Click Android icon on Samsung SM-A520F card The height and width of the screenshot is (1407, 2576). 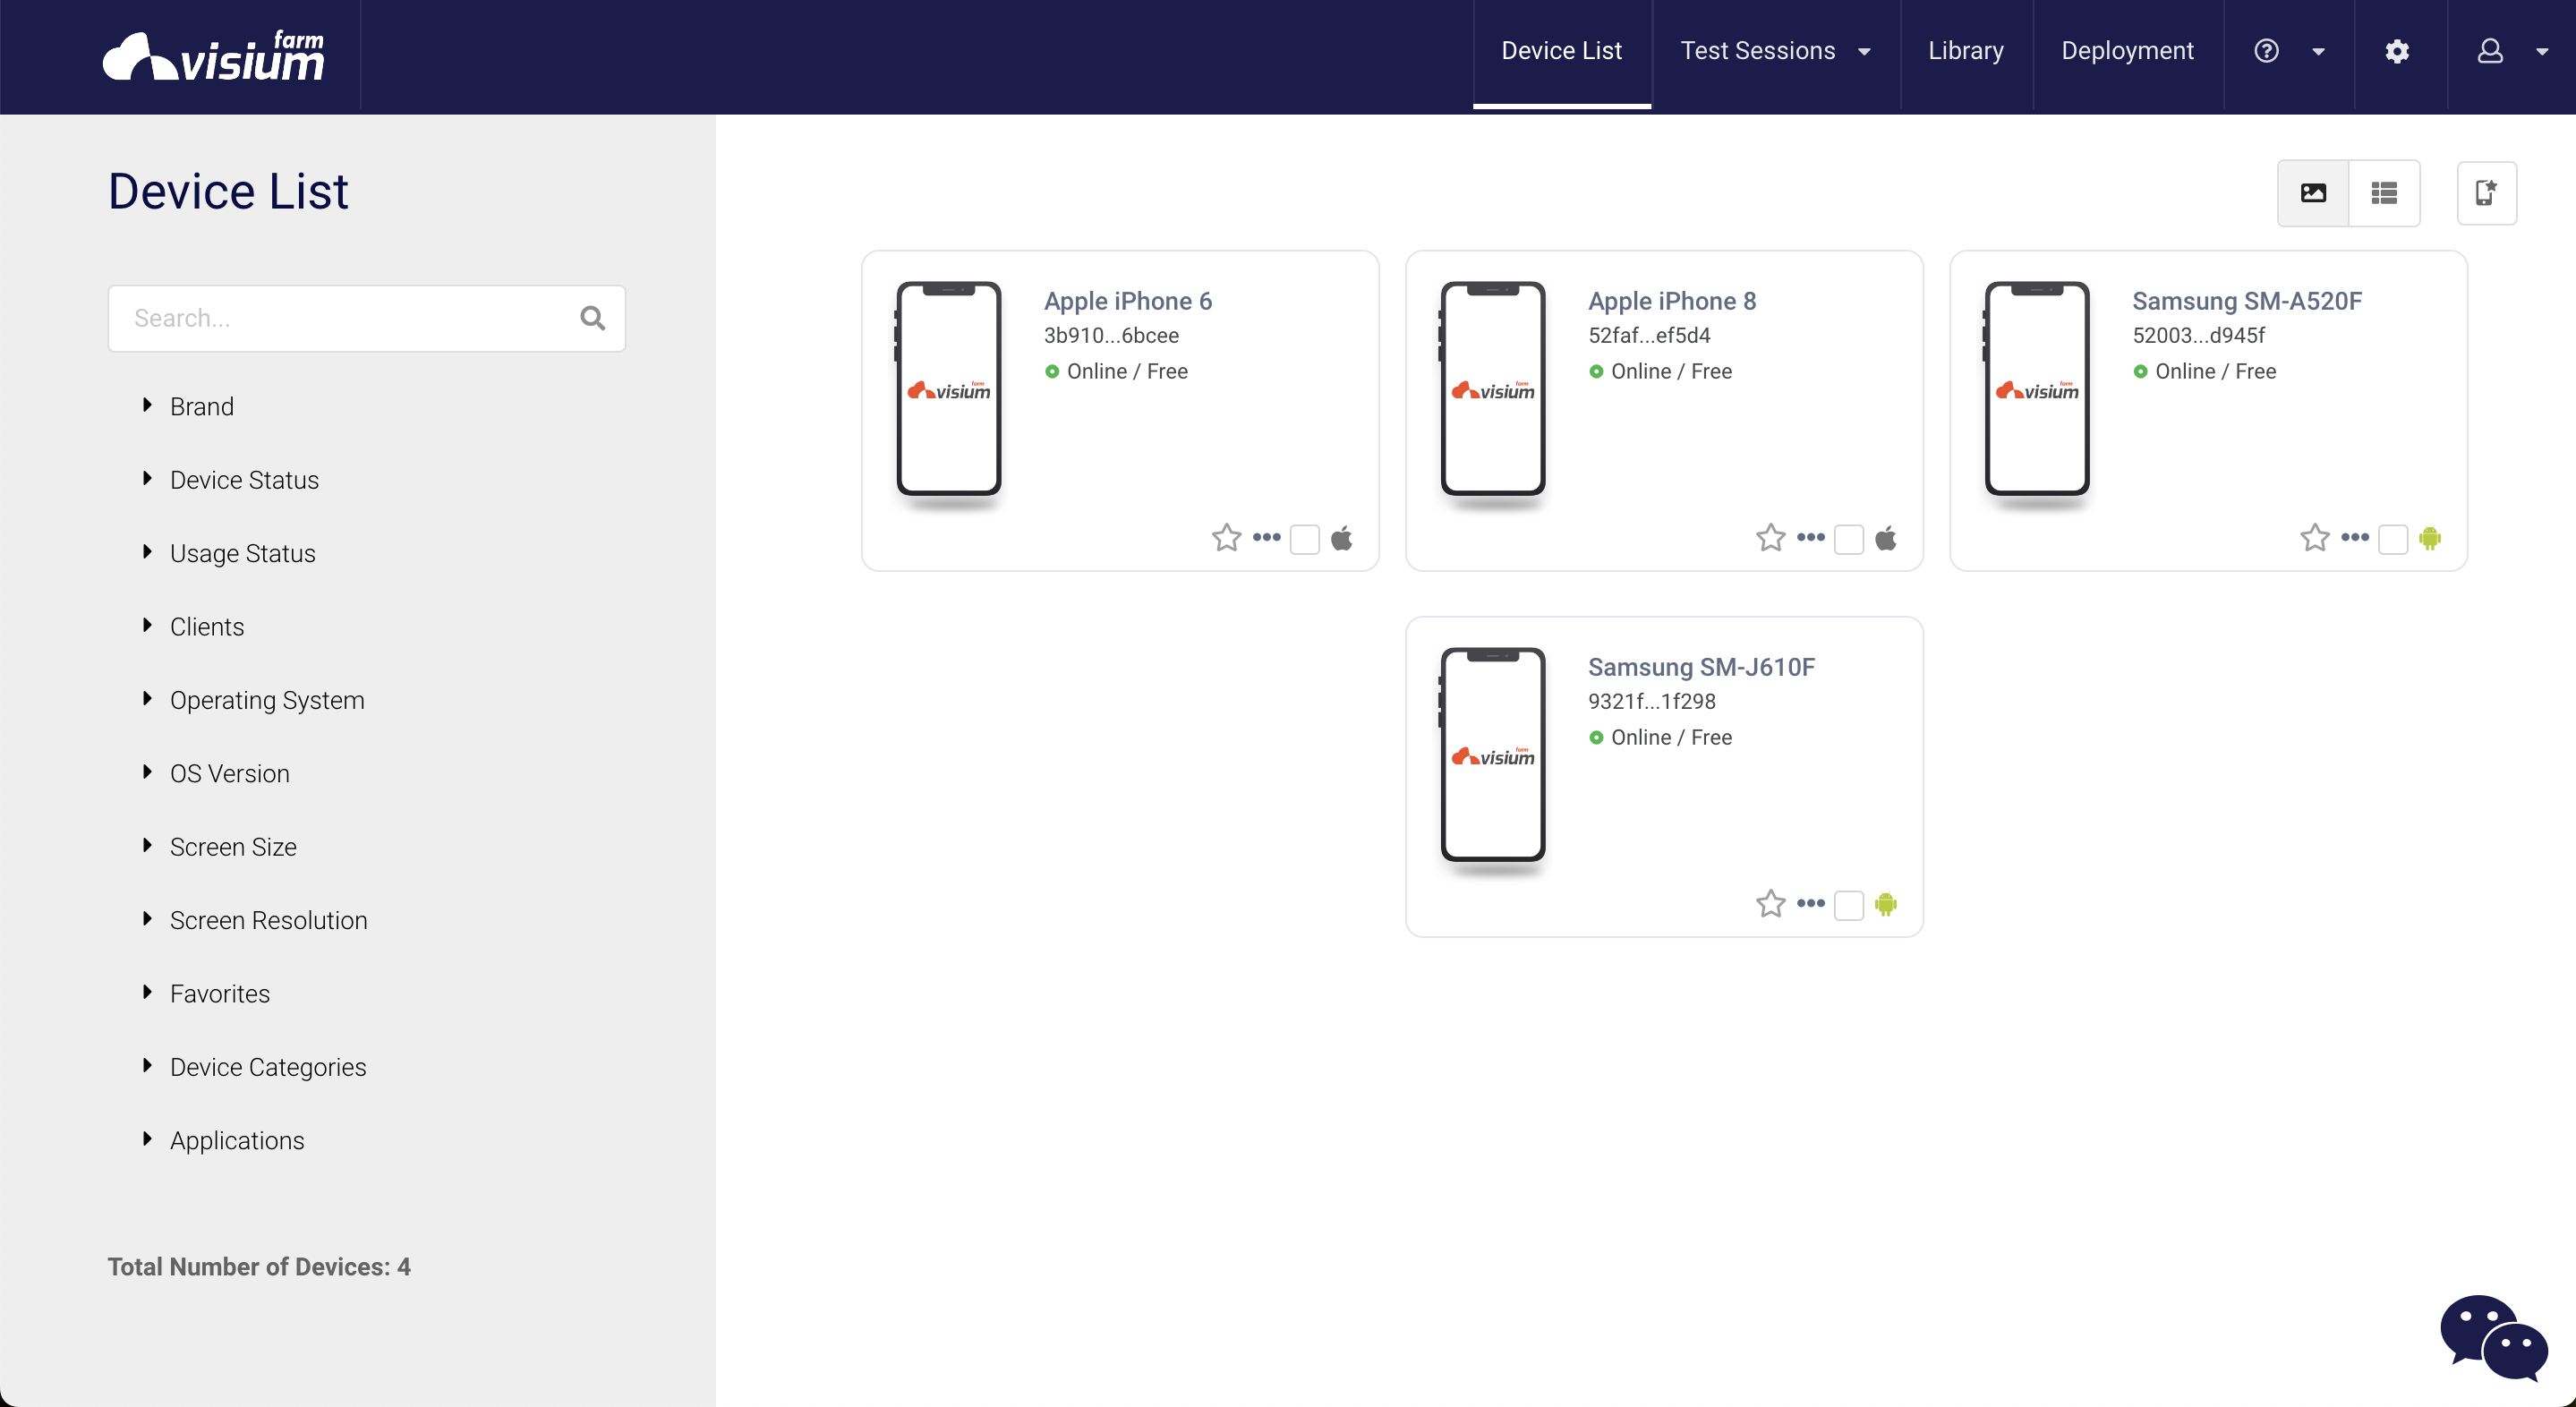tap(2430, 538)
